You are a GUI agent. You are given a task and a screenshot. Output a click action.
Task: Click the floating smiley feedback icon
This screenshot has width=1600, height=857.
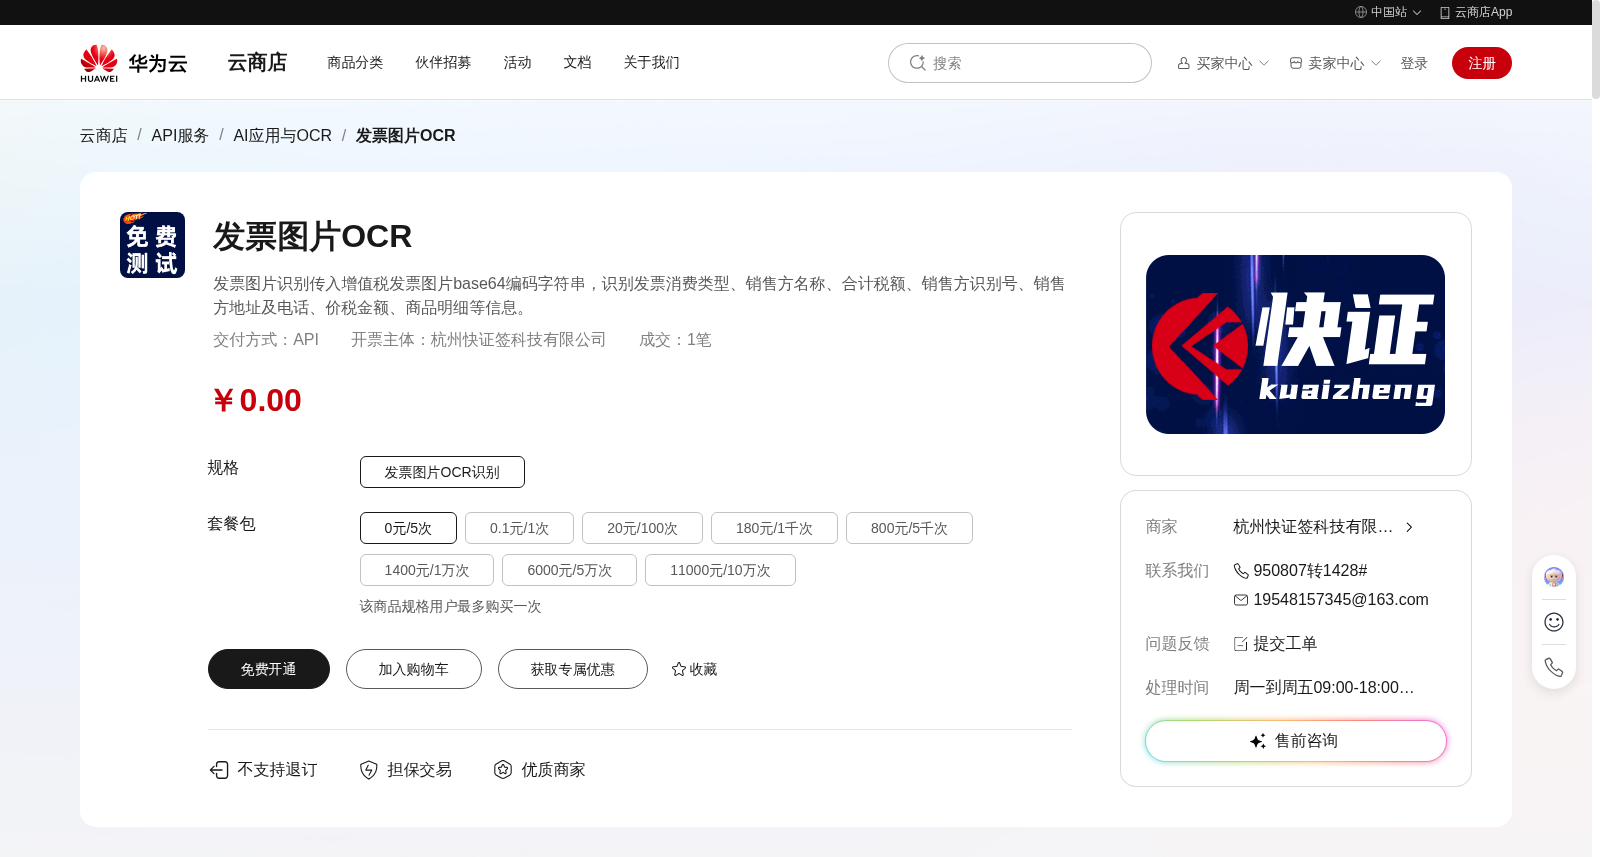pyautogui.click(x=1554, y=622)
